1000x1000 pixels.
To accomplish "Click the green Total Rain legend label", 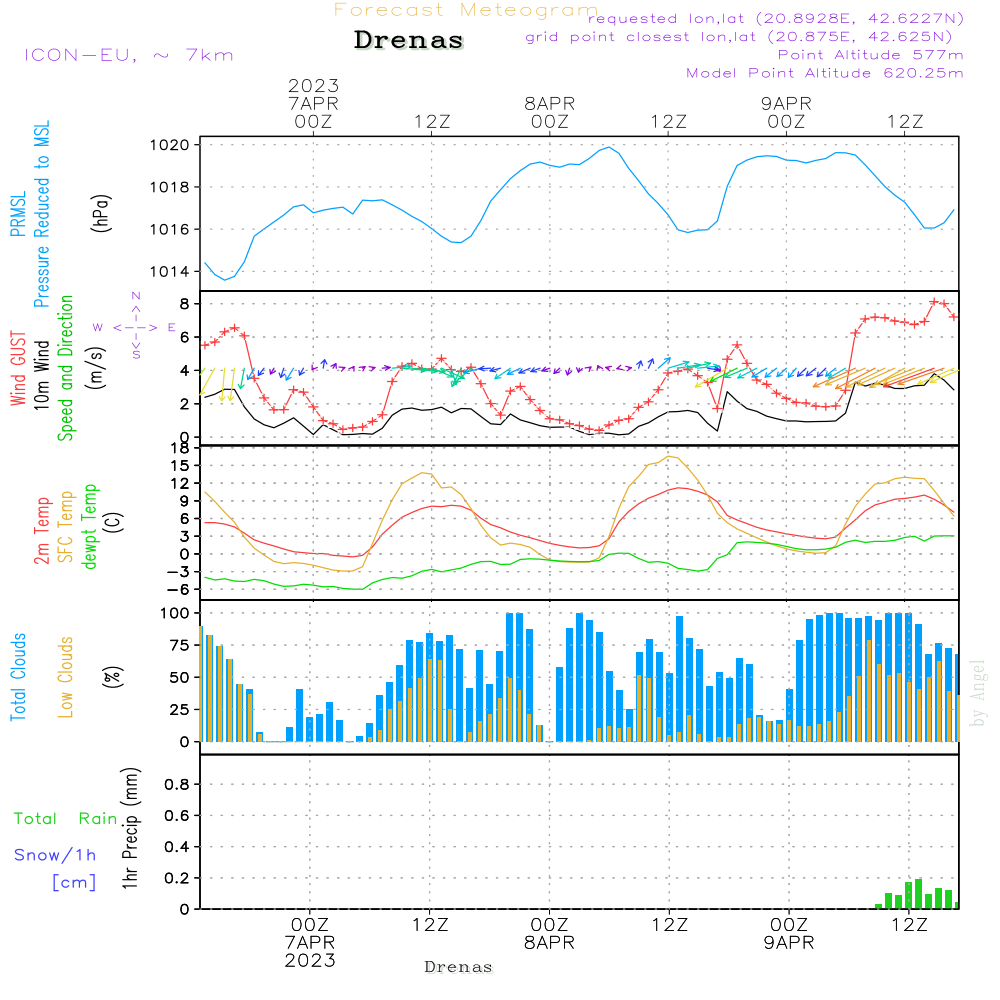I will click(65, 819).
